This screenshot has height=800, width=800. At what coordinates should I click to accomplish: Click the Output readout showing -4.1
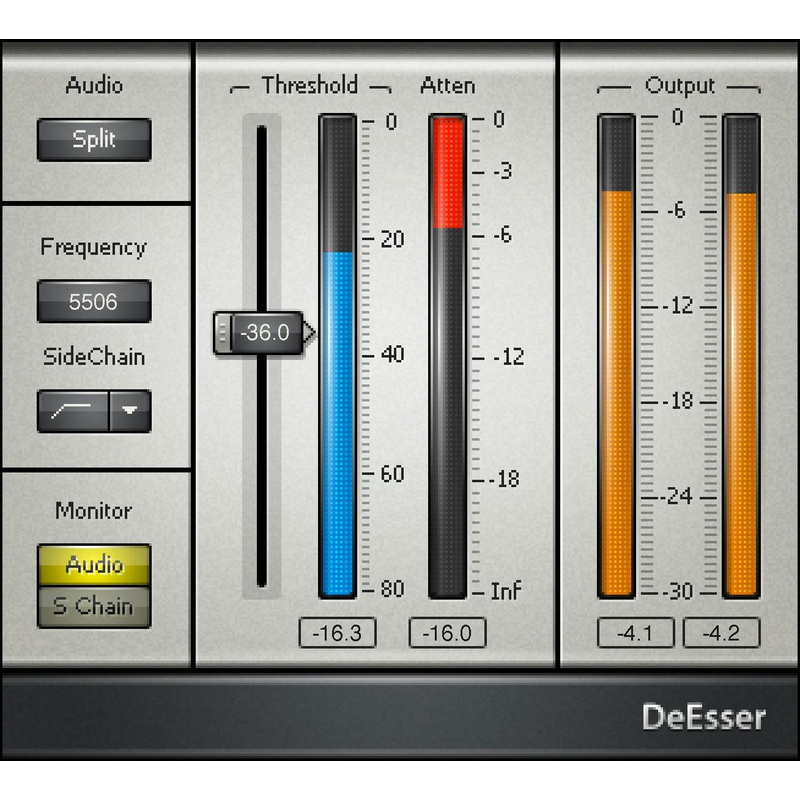(x=636, y=632)
